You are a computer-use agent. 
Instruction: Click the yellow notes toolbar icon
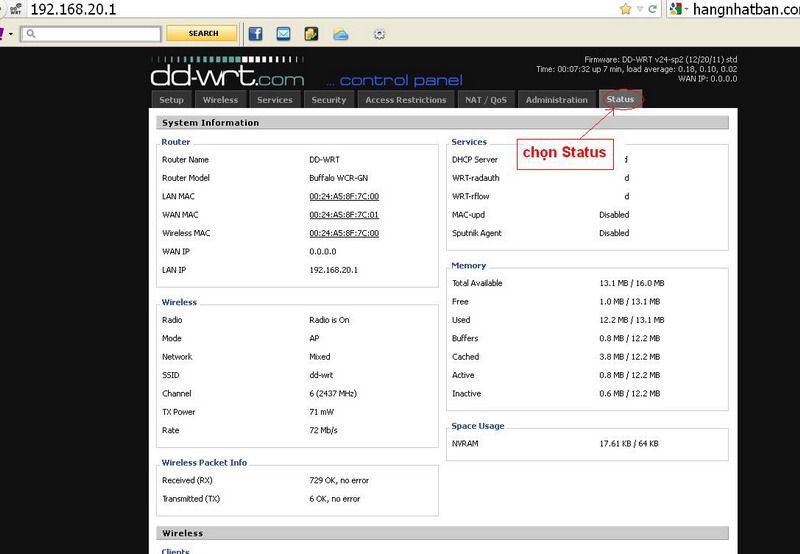[x=311, y=34]
